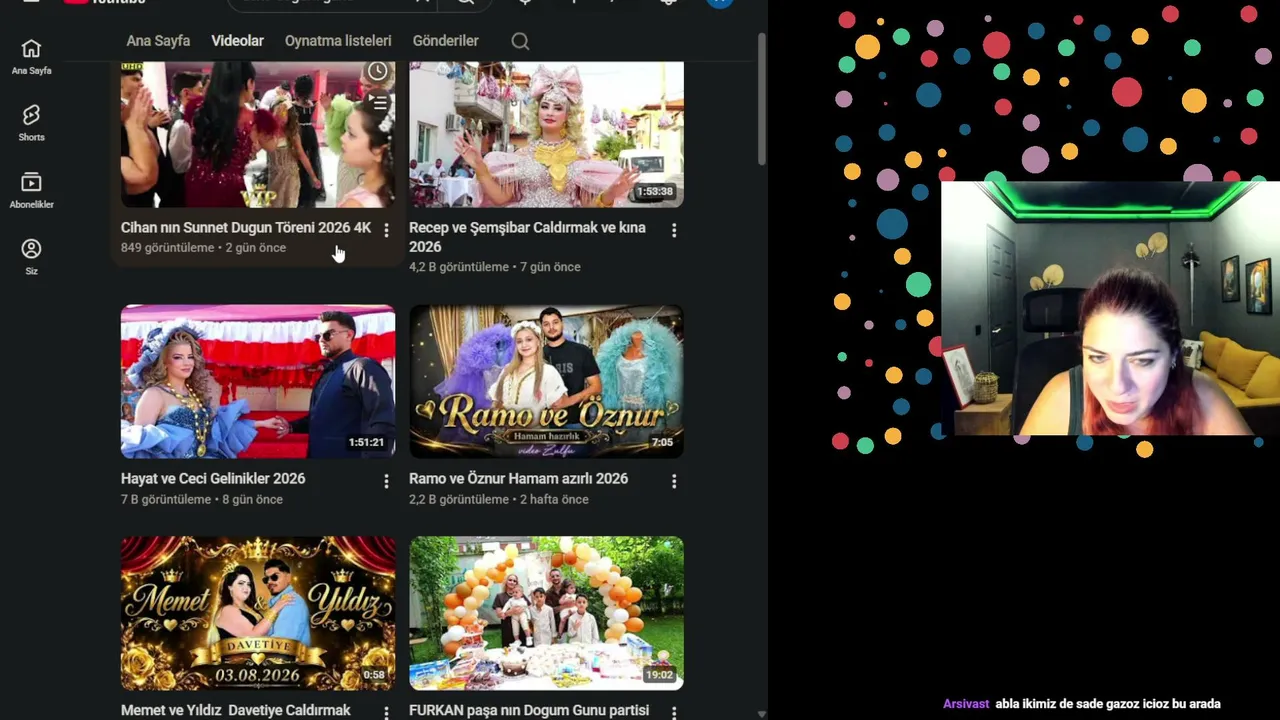Viewport: 1280px width, 720px height.
Task: Open options menu for FURKAN paşa video
Action: (674, 712)
